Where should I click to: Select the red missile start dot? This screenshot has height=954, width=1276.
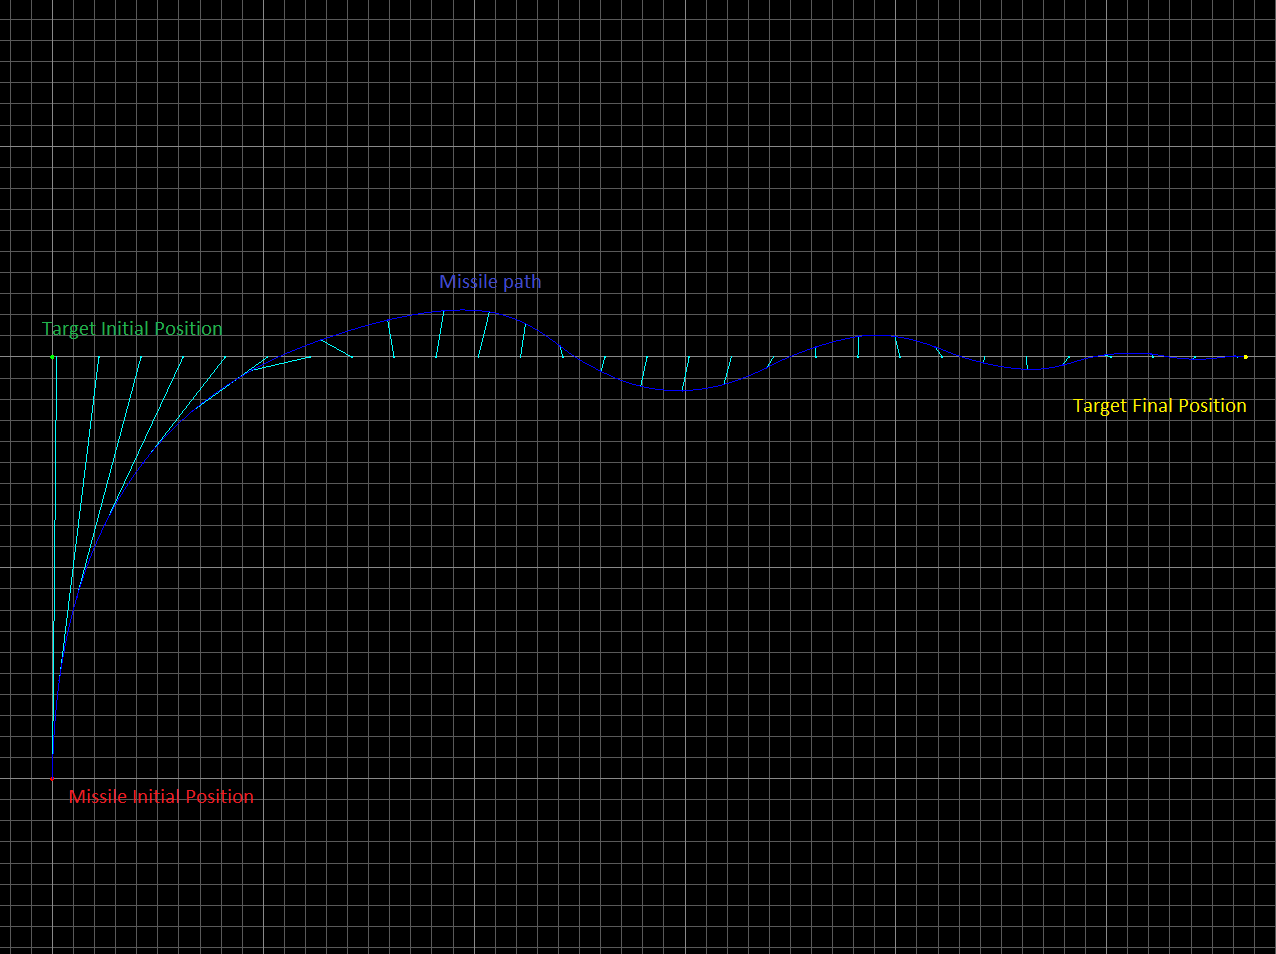click(52, 777)
